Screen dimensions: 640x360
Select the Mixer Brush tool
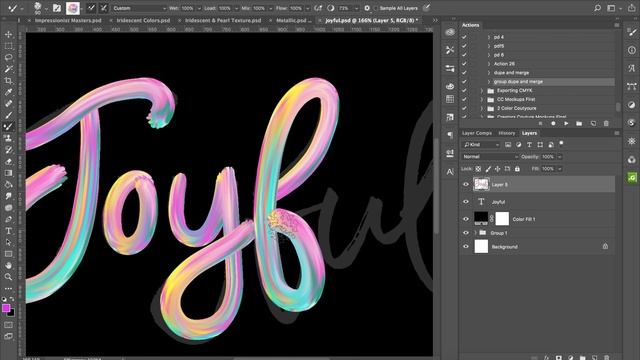coord(8,127)
